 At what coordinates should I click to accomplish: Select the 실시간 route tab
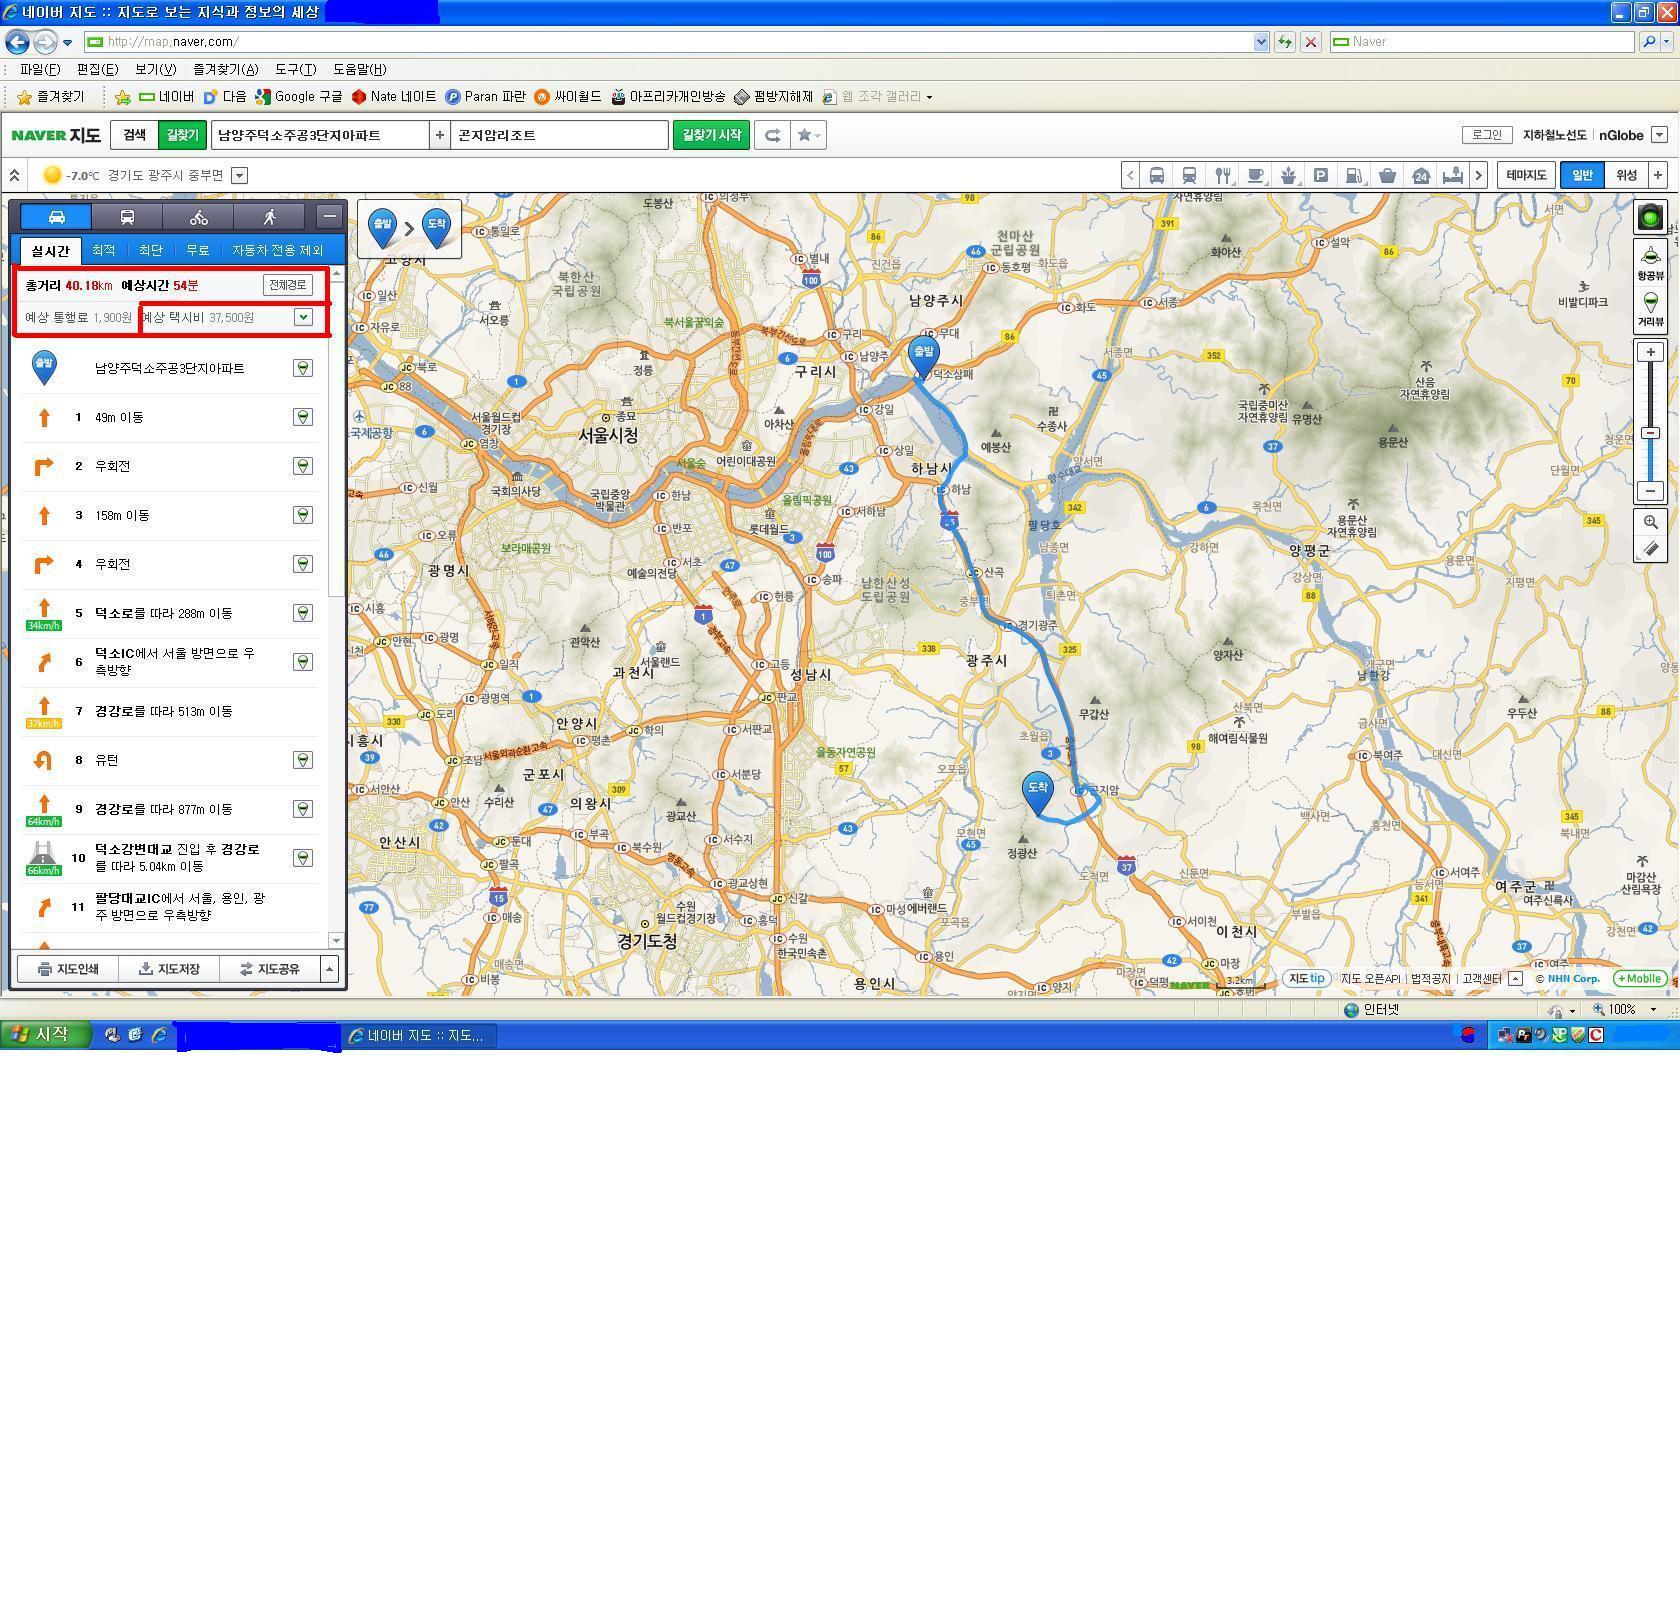(50, 251)
